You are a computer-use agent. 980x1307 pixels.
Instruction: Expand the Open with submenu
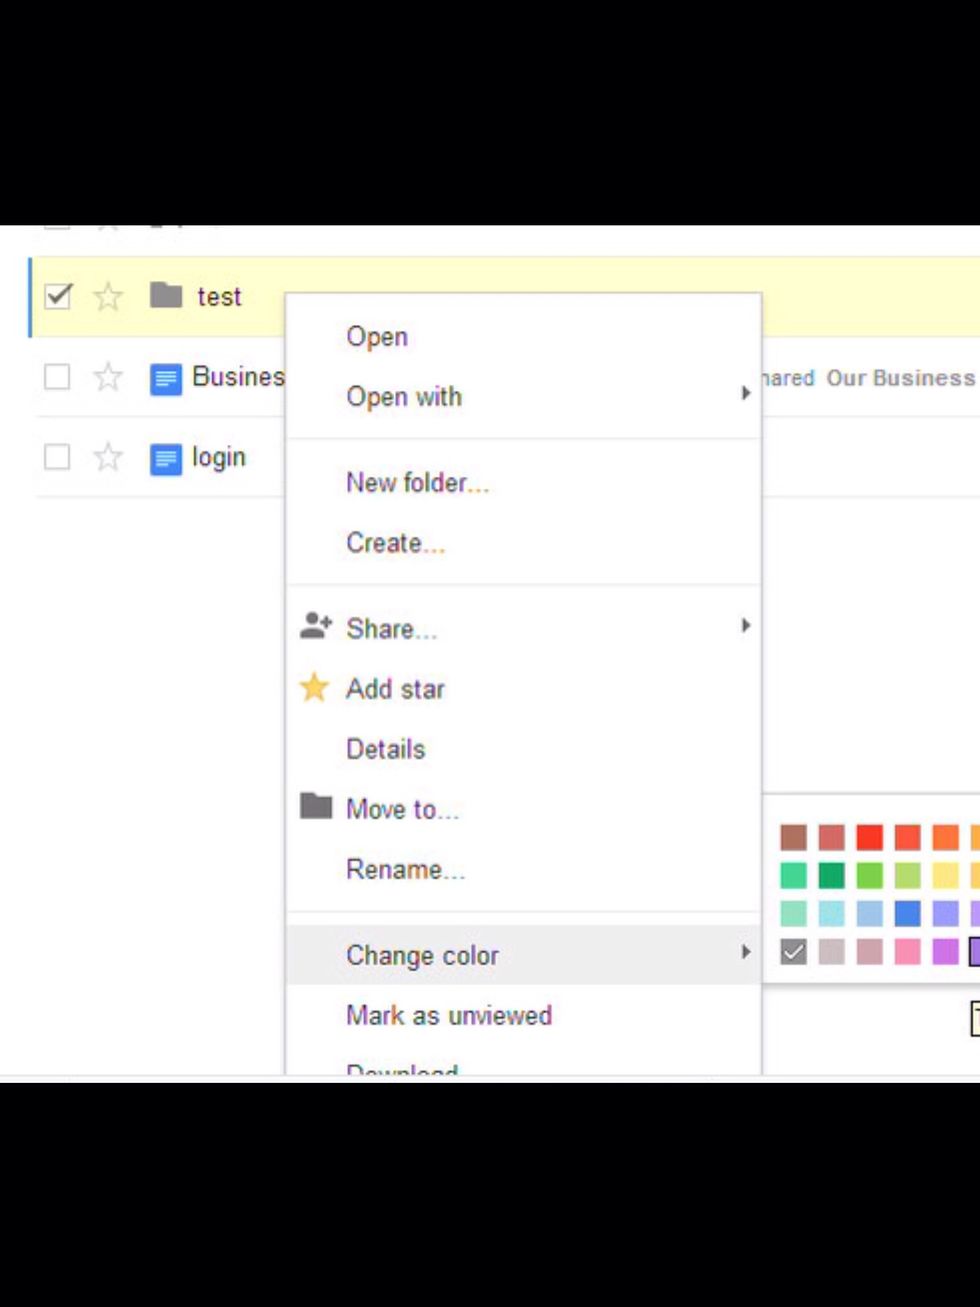pos(745,396)
